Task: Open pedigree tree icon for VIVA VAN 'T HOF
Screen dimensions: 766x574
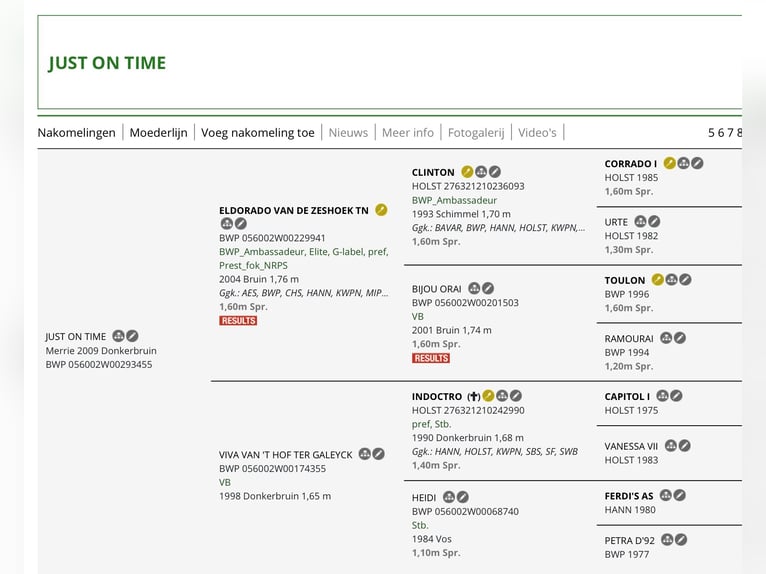Action: [x=365, y=454]
